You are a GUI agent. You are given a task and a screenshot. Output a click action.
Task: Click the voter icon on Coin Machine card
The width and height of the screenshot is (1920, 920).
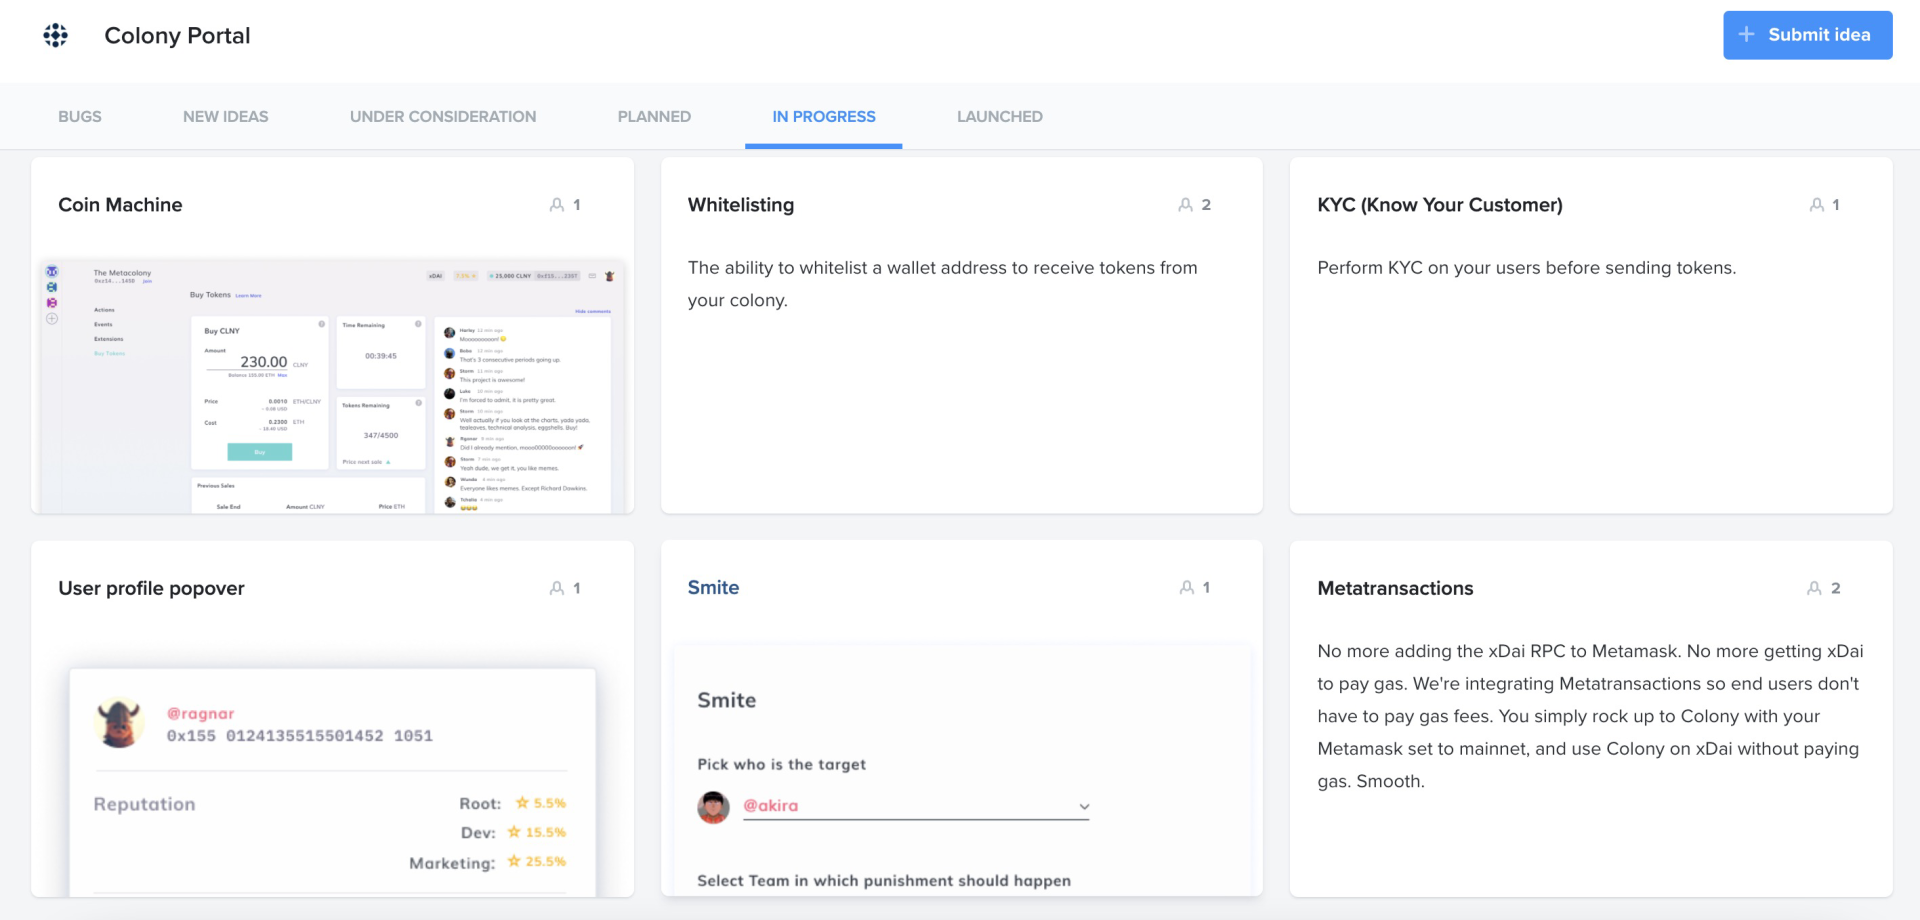557,205
